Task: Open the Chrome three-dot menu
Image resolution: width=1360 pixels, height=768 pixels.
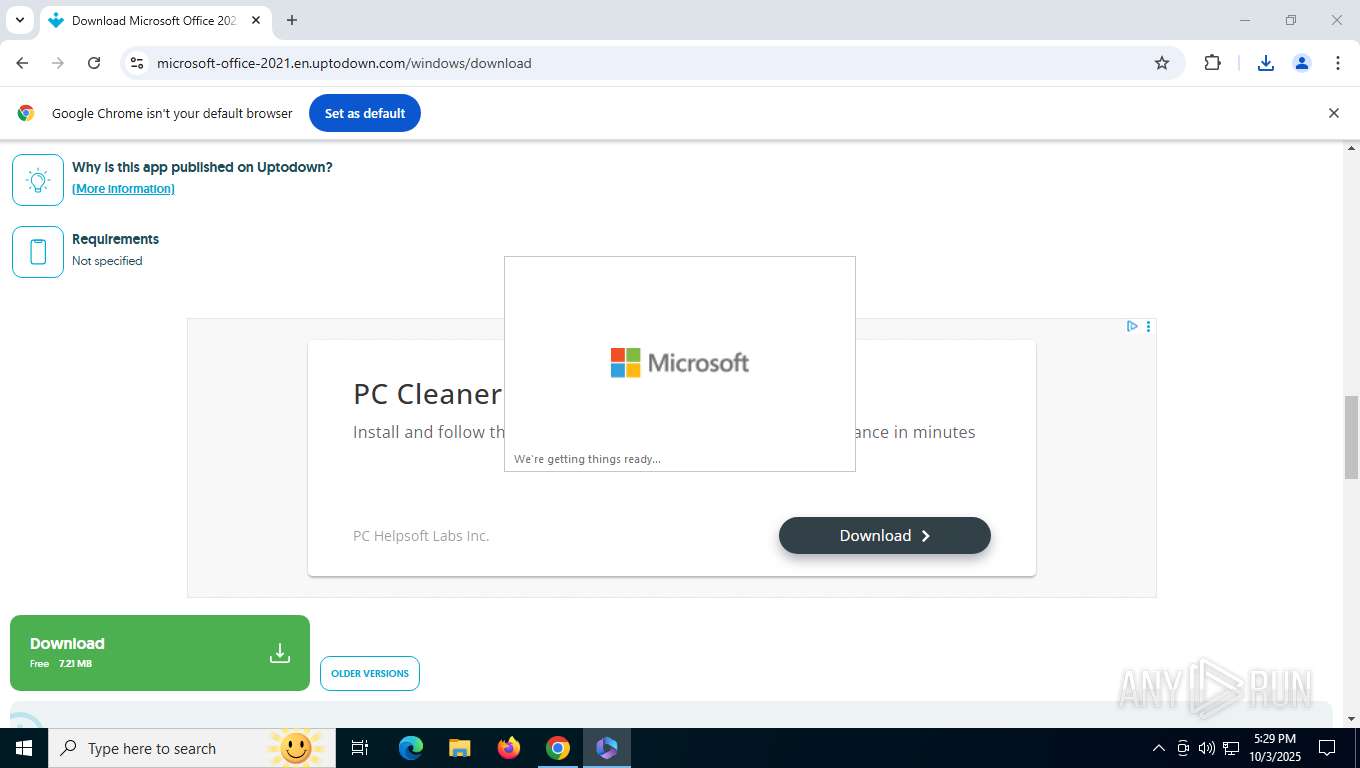Action: point(1338,63)
